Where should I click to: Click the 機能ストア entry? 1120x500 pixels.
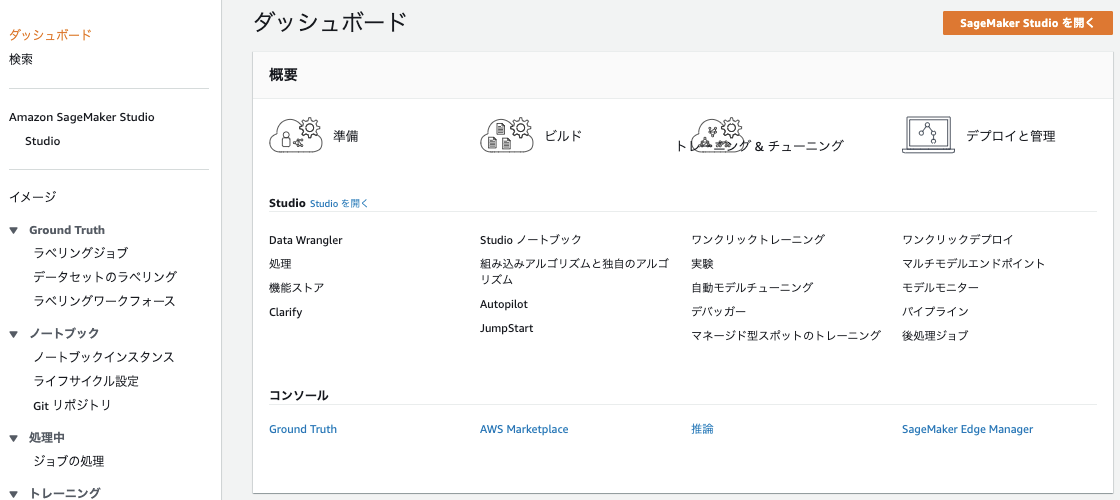click(x=296, y=288)
